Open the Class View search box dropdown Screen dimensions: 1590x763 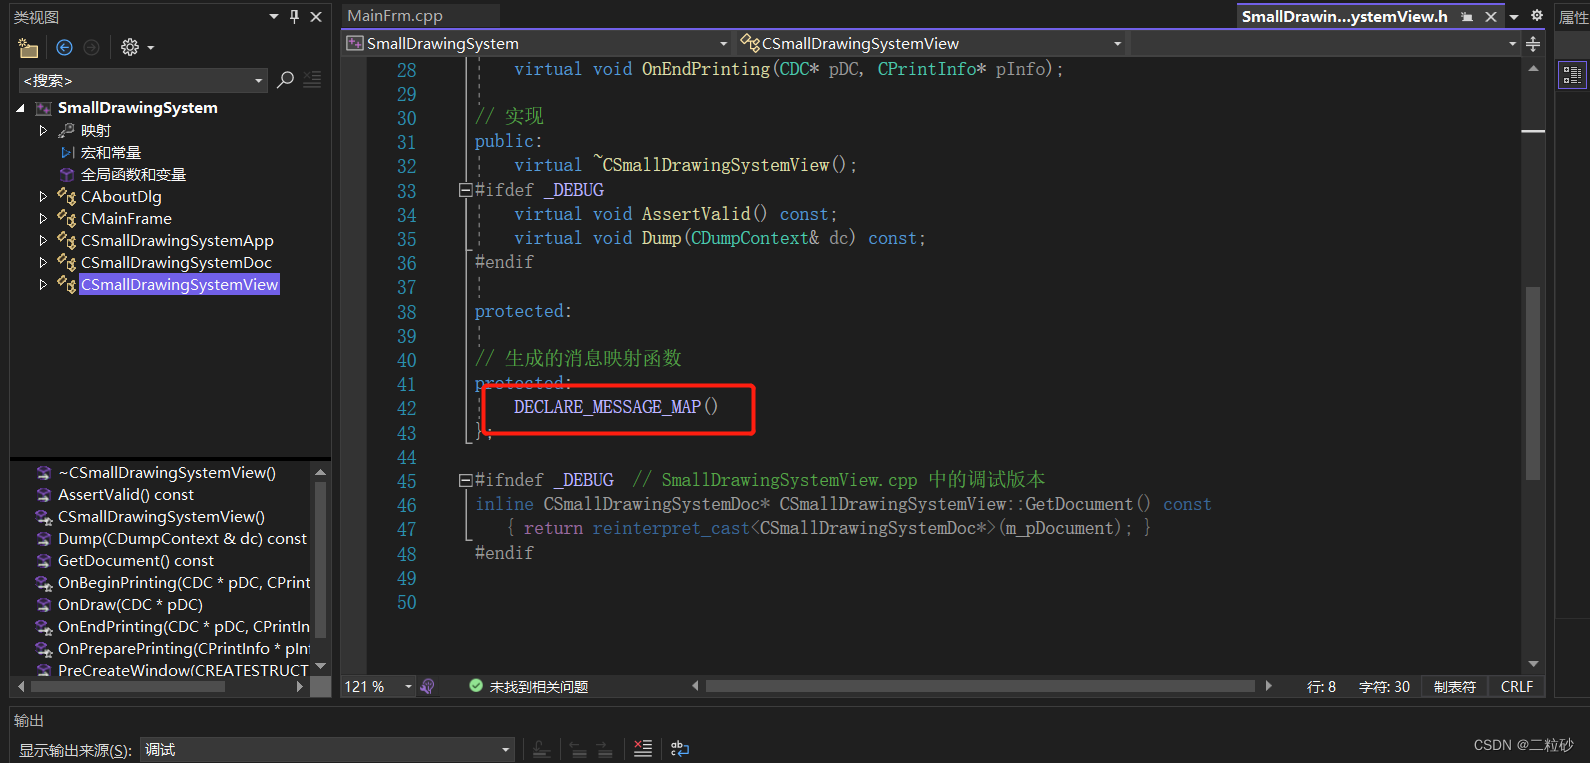[x=259, y=80]
